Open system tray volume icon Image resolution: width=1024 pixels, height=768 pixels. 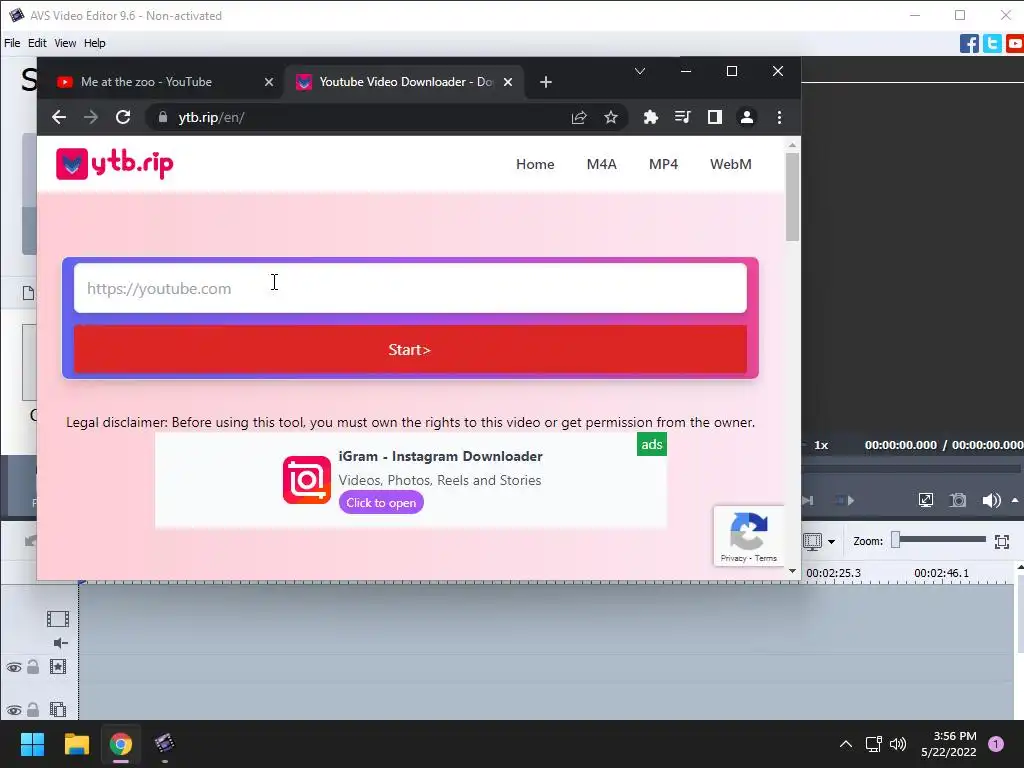pyautogui.click(x=898, y=744)
